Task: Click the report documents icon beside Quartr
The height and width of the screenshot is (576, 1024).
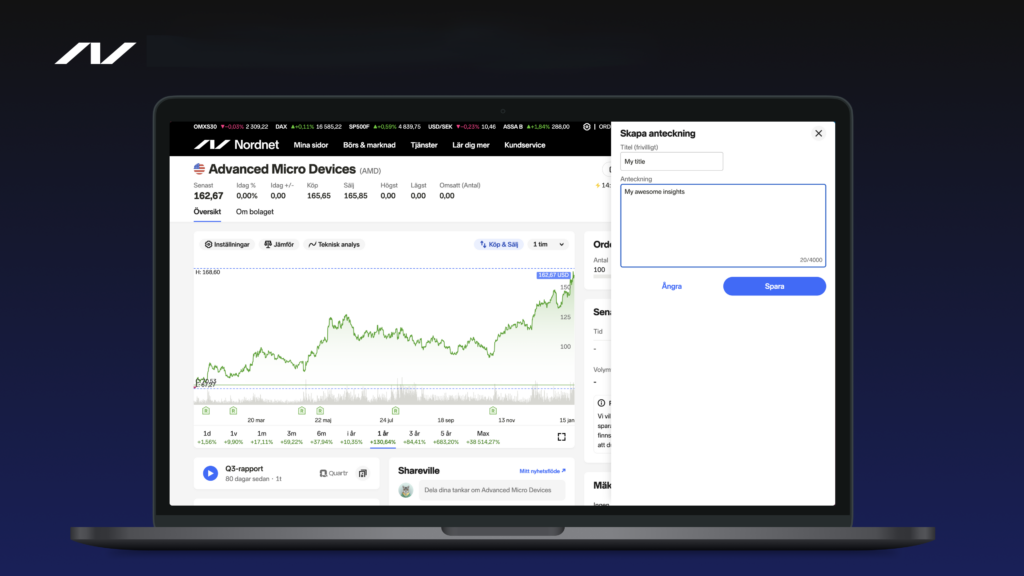Action: click(363, 473)
